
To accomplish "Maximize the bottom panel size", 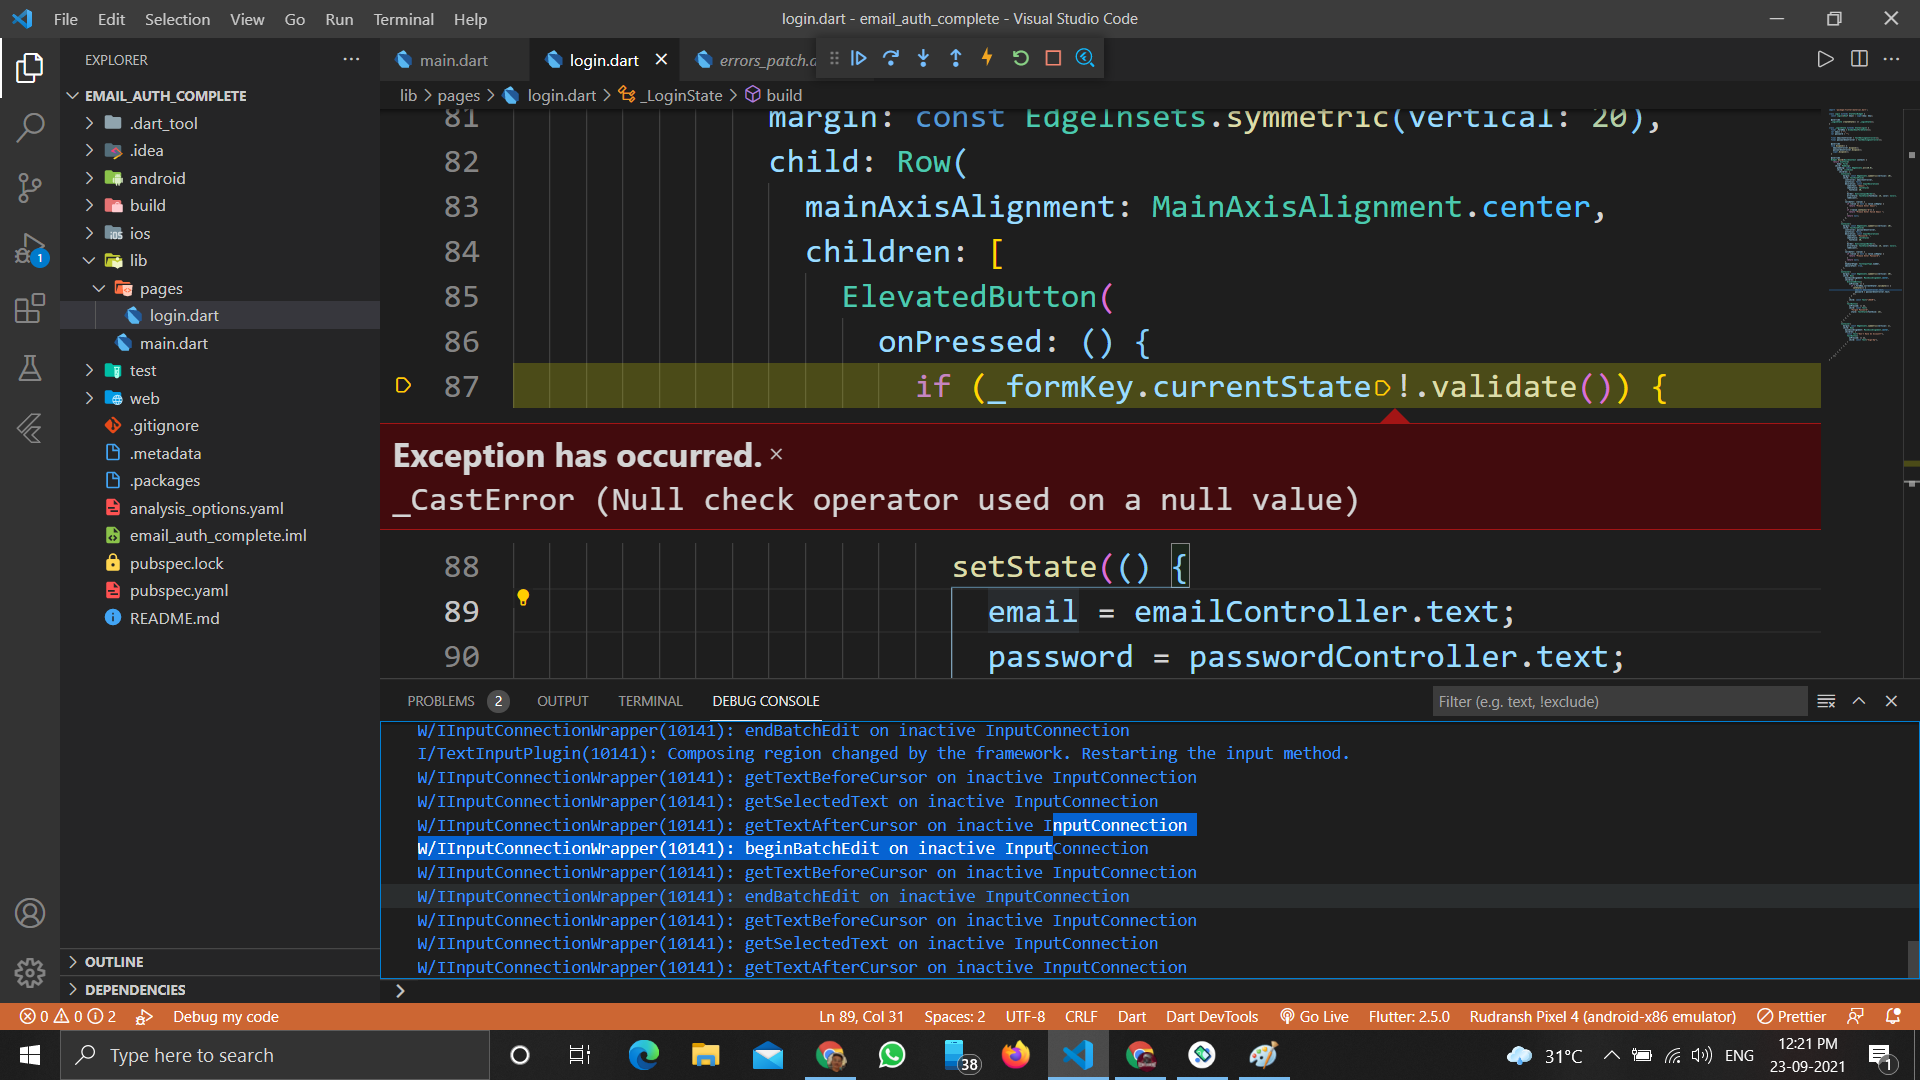I will coord(1859,701).
